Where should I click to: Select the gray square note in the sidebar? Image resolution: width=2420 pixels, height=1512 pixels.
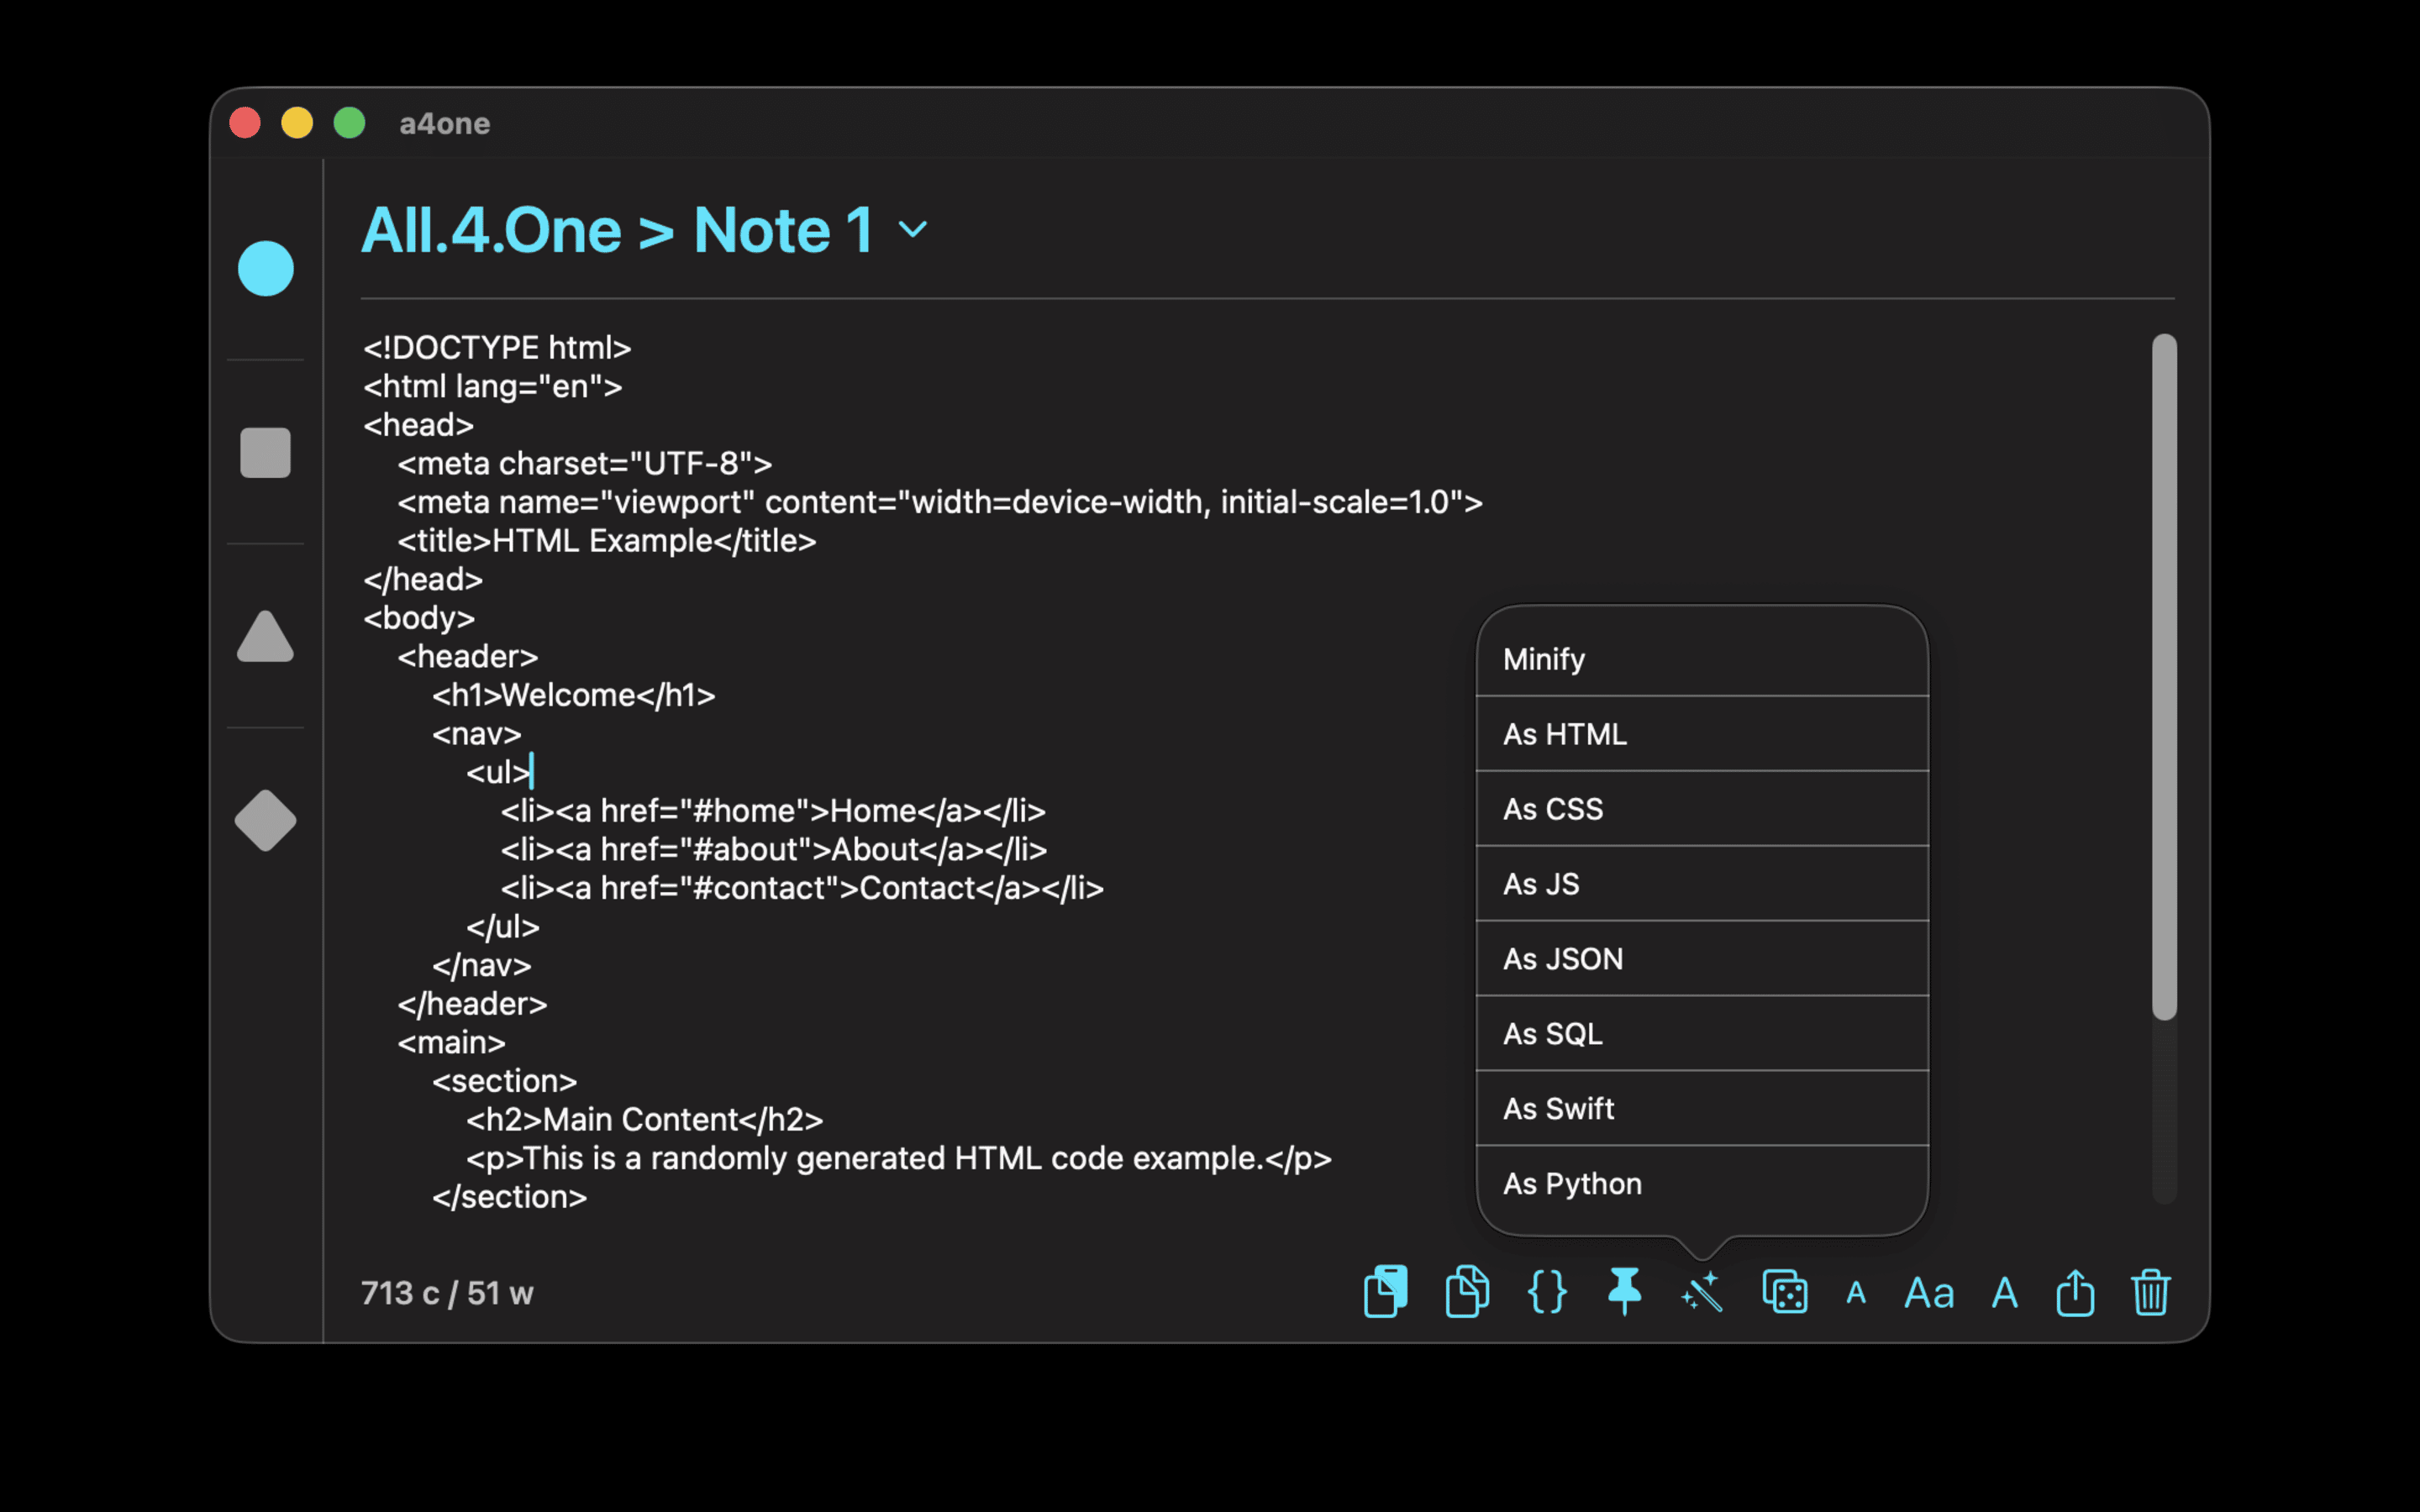pos(265,453)
